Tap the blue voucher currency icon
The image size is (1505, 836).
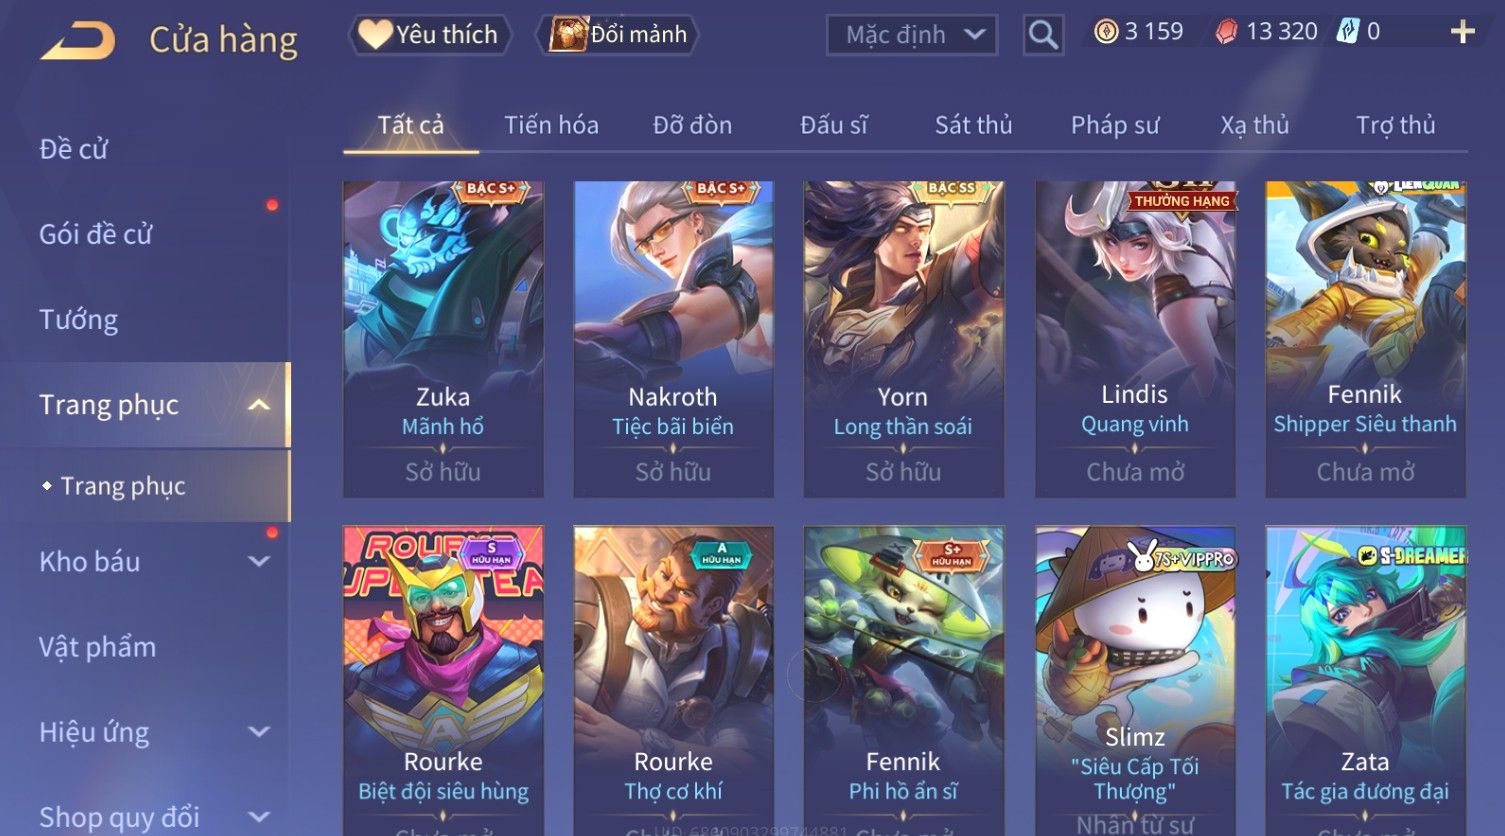click(x=1348, y=32)
